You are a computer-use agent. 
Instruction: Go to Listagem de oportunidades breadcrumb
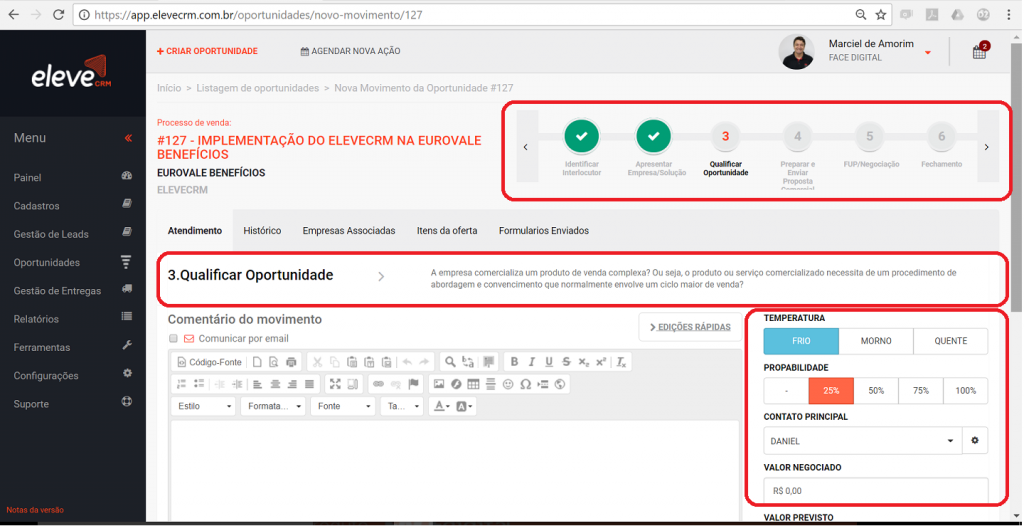(257, 88)
